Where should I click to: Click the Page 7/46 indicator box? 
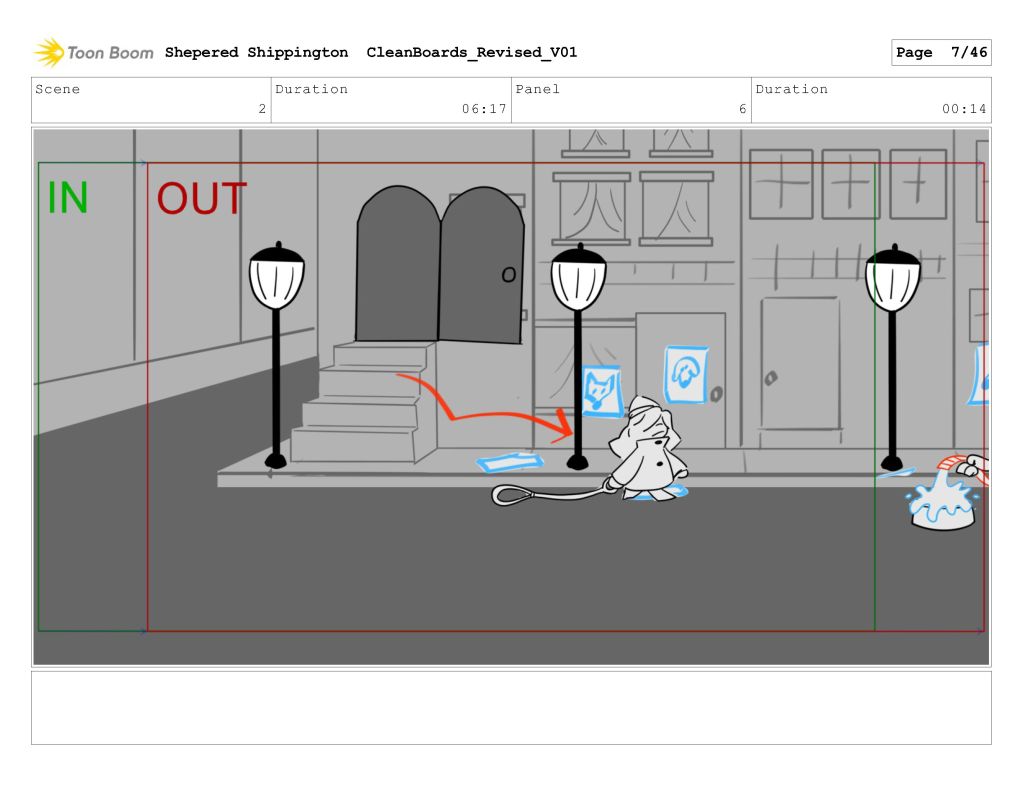940,53
